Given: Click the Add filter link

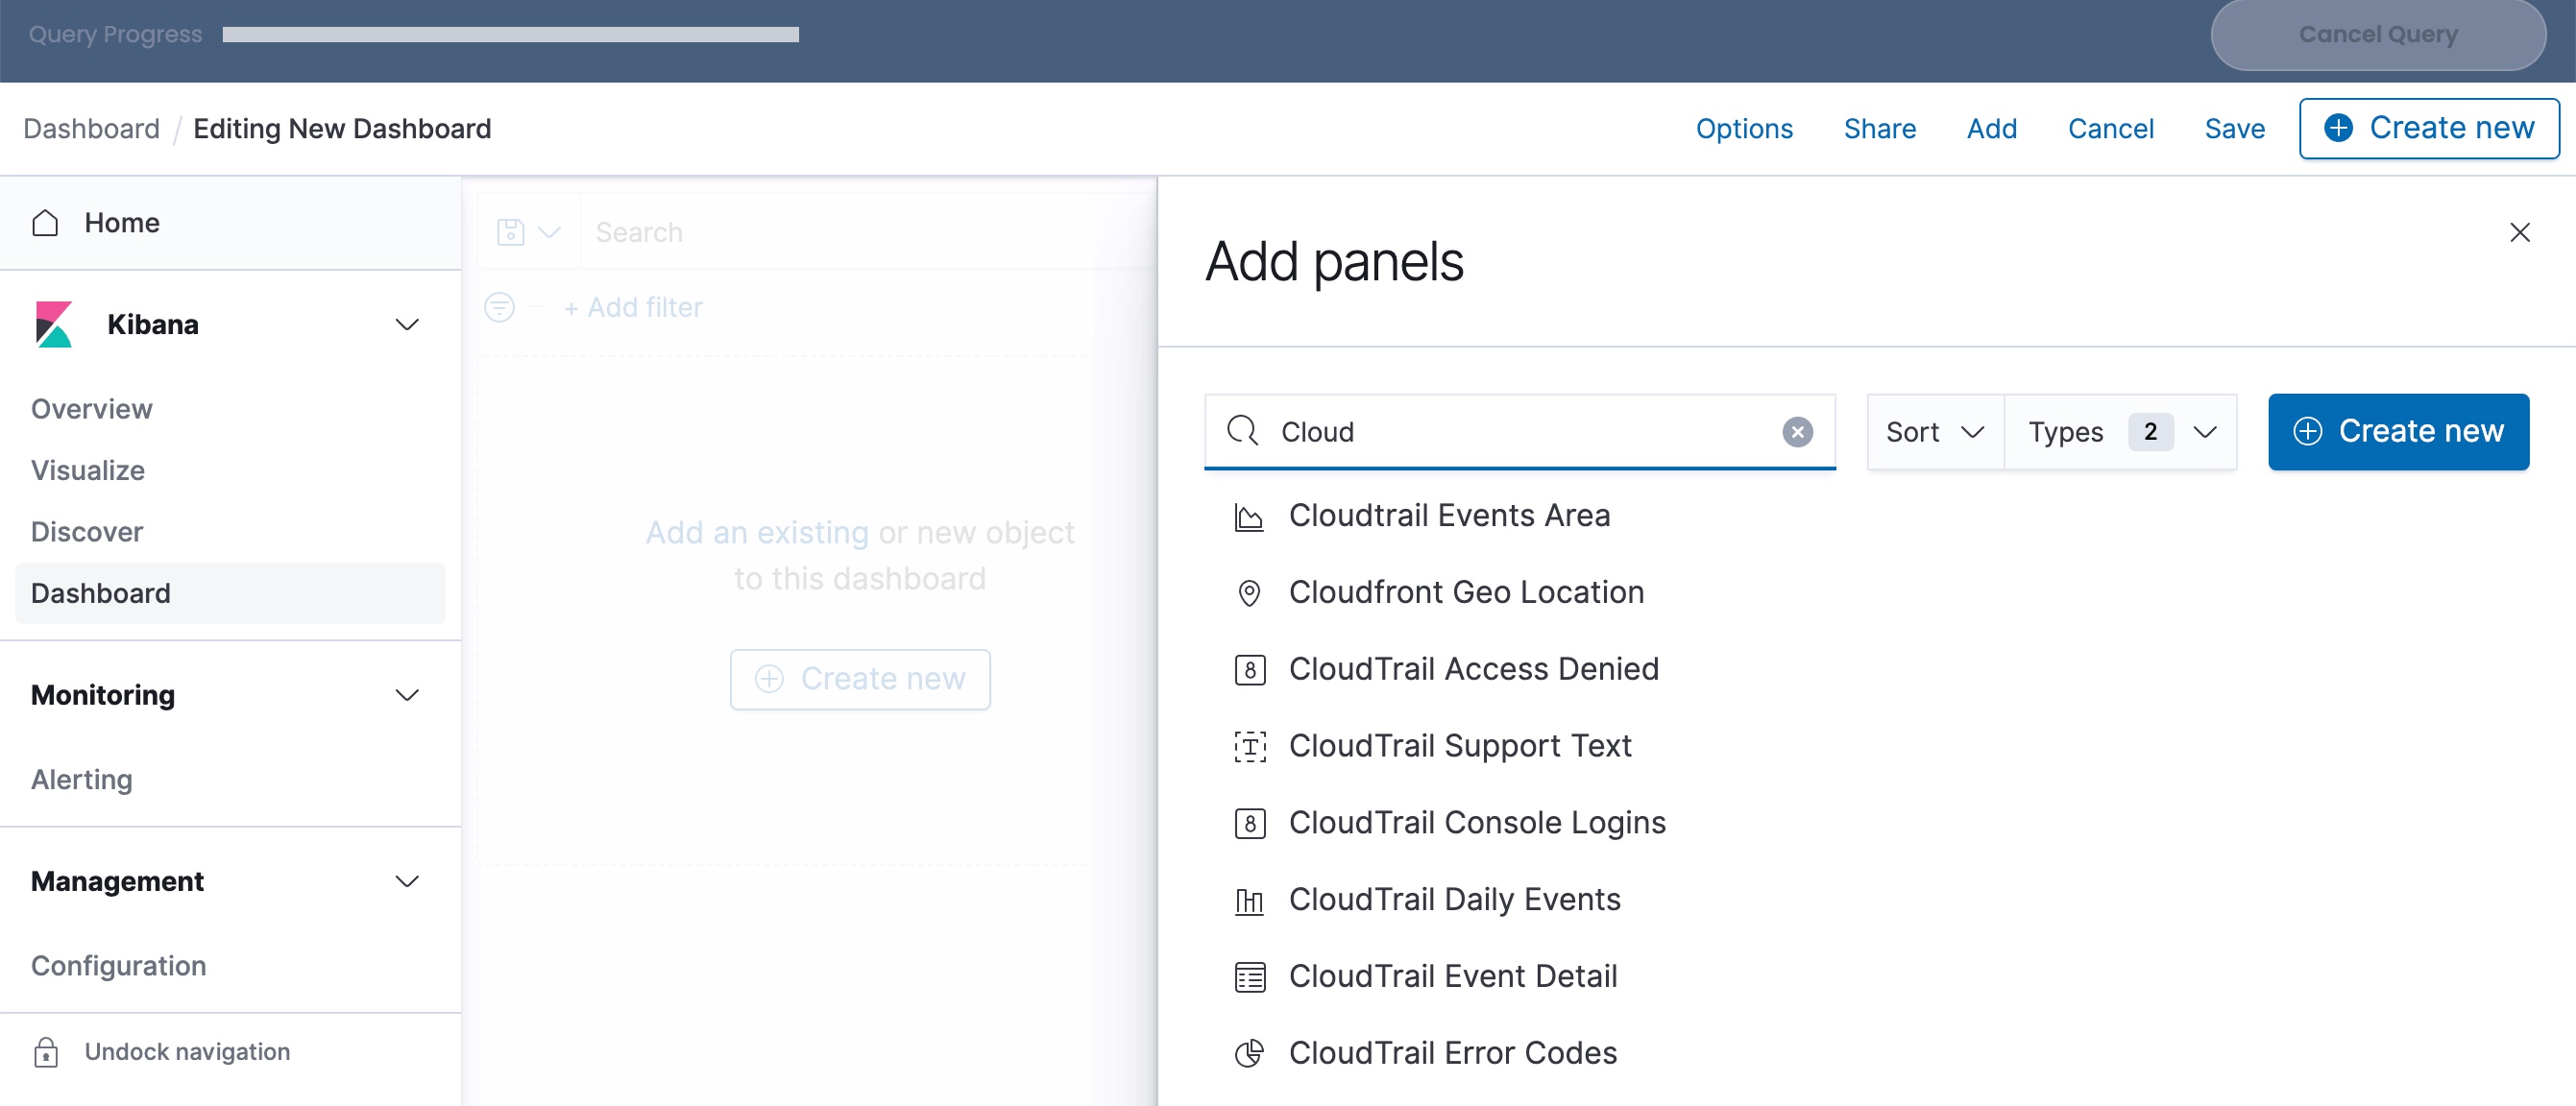Looking at the screenshot, I should tap(633, 307).
